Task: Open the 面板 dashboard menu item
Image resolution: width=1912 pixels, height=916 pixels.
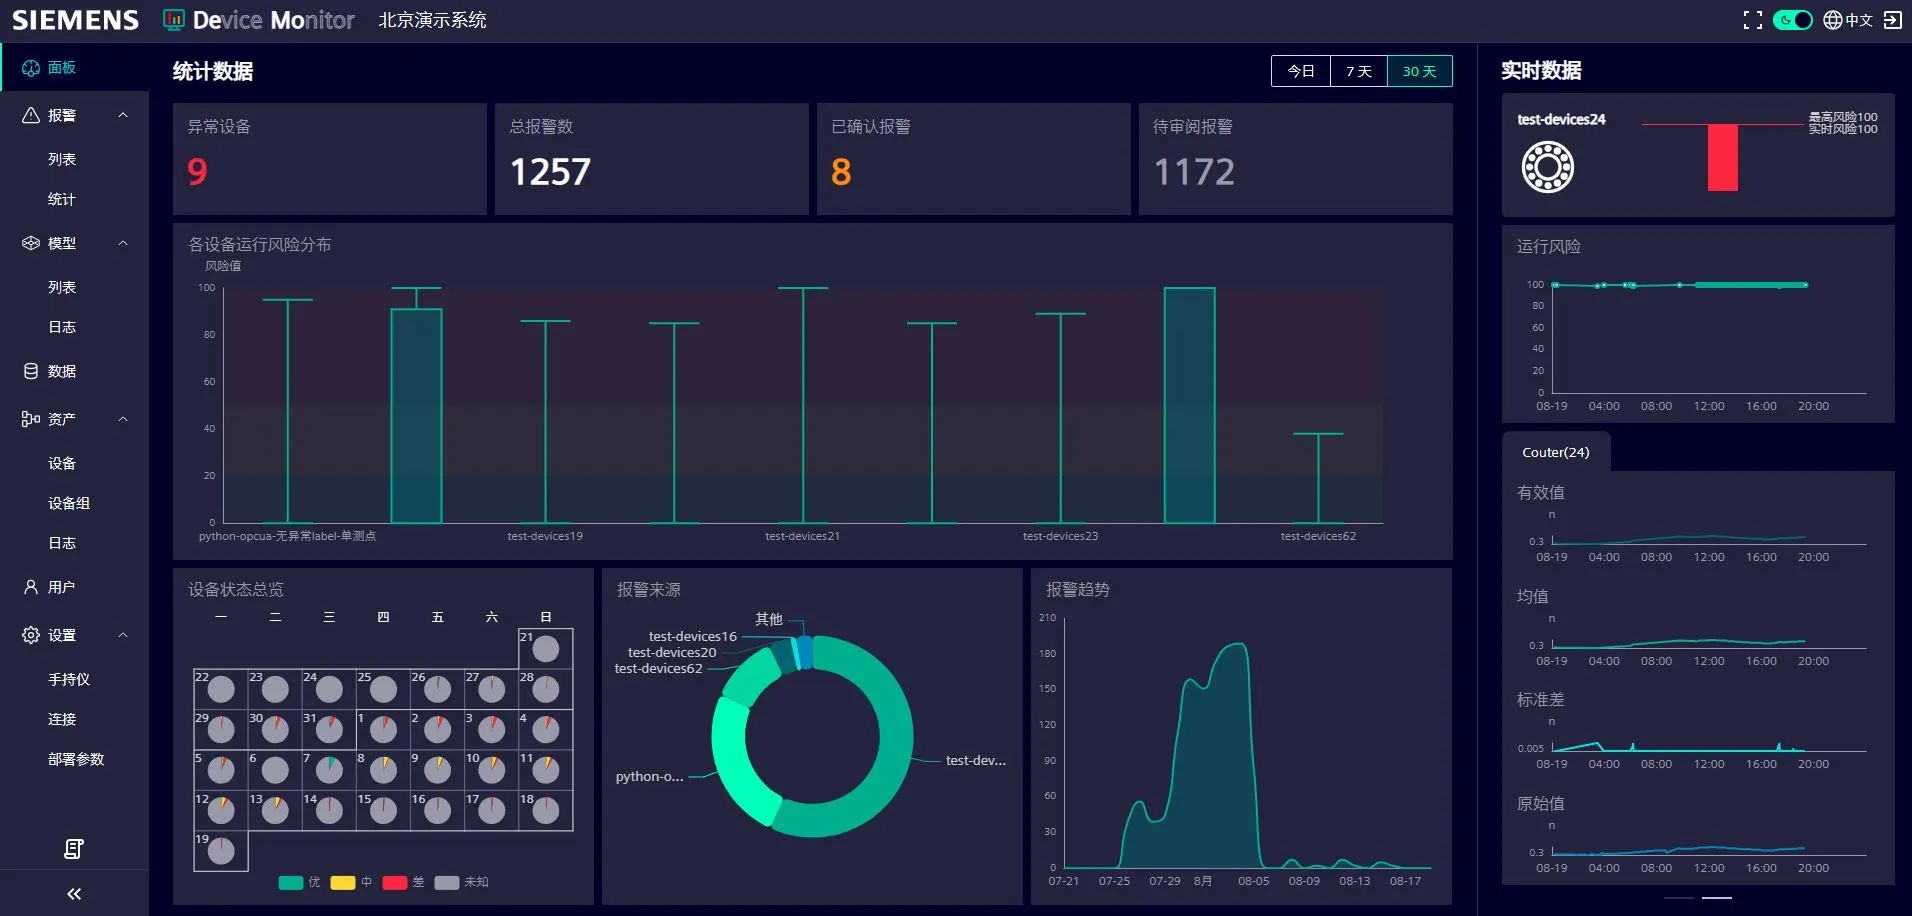Action: coord(61,68)
